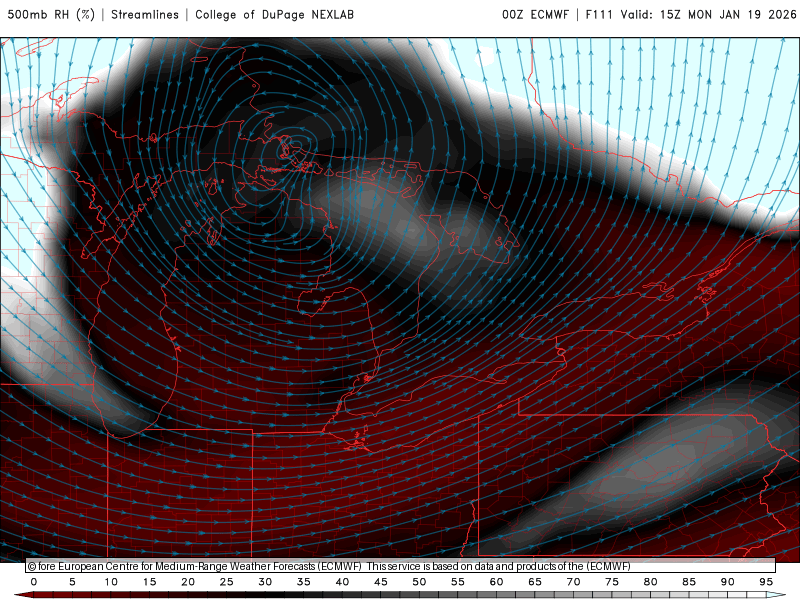Click the "Valid: 15Z MON JAN 19 2026" text
The image size is (800, 600).
[x=708, y=14]
